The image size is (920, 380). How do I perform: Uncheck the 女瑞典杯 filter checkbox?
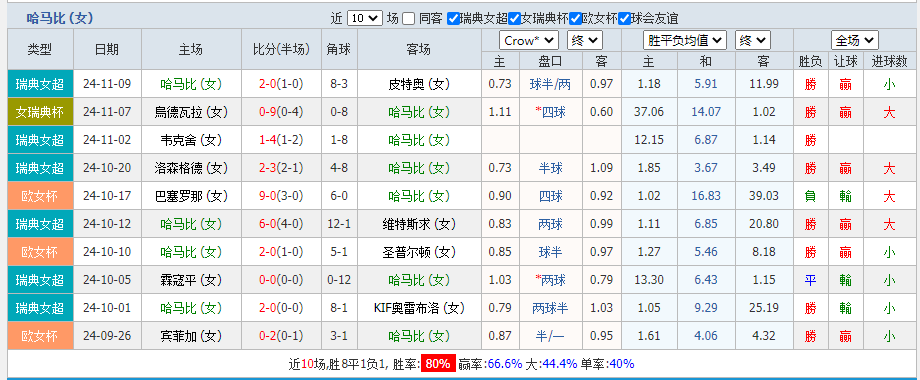point(515,18)
